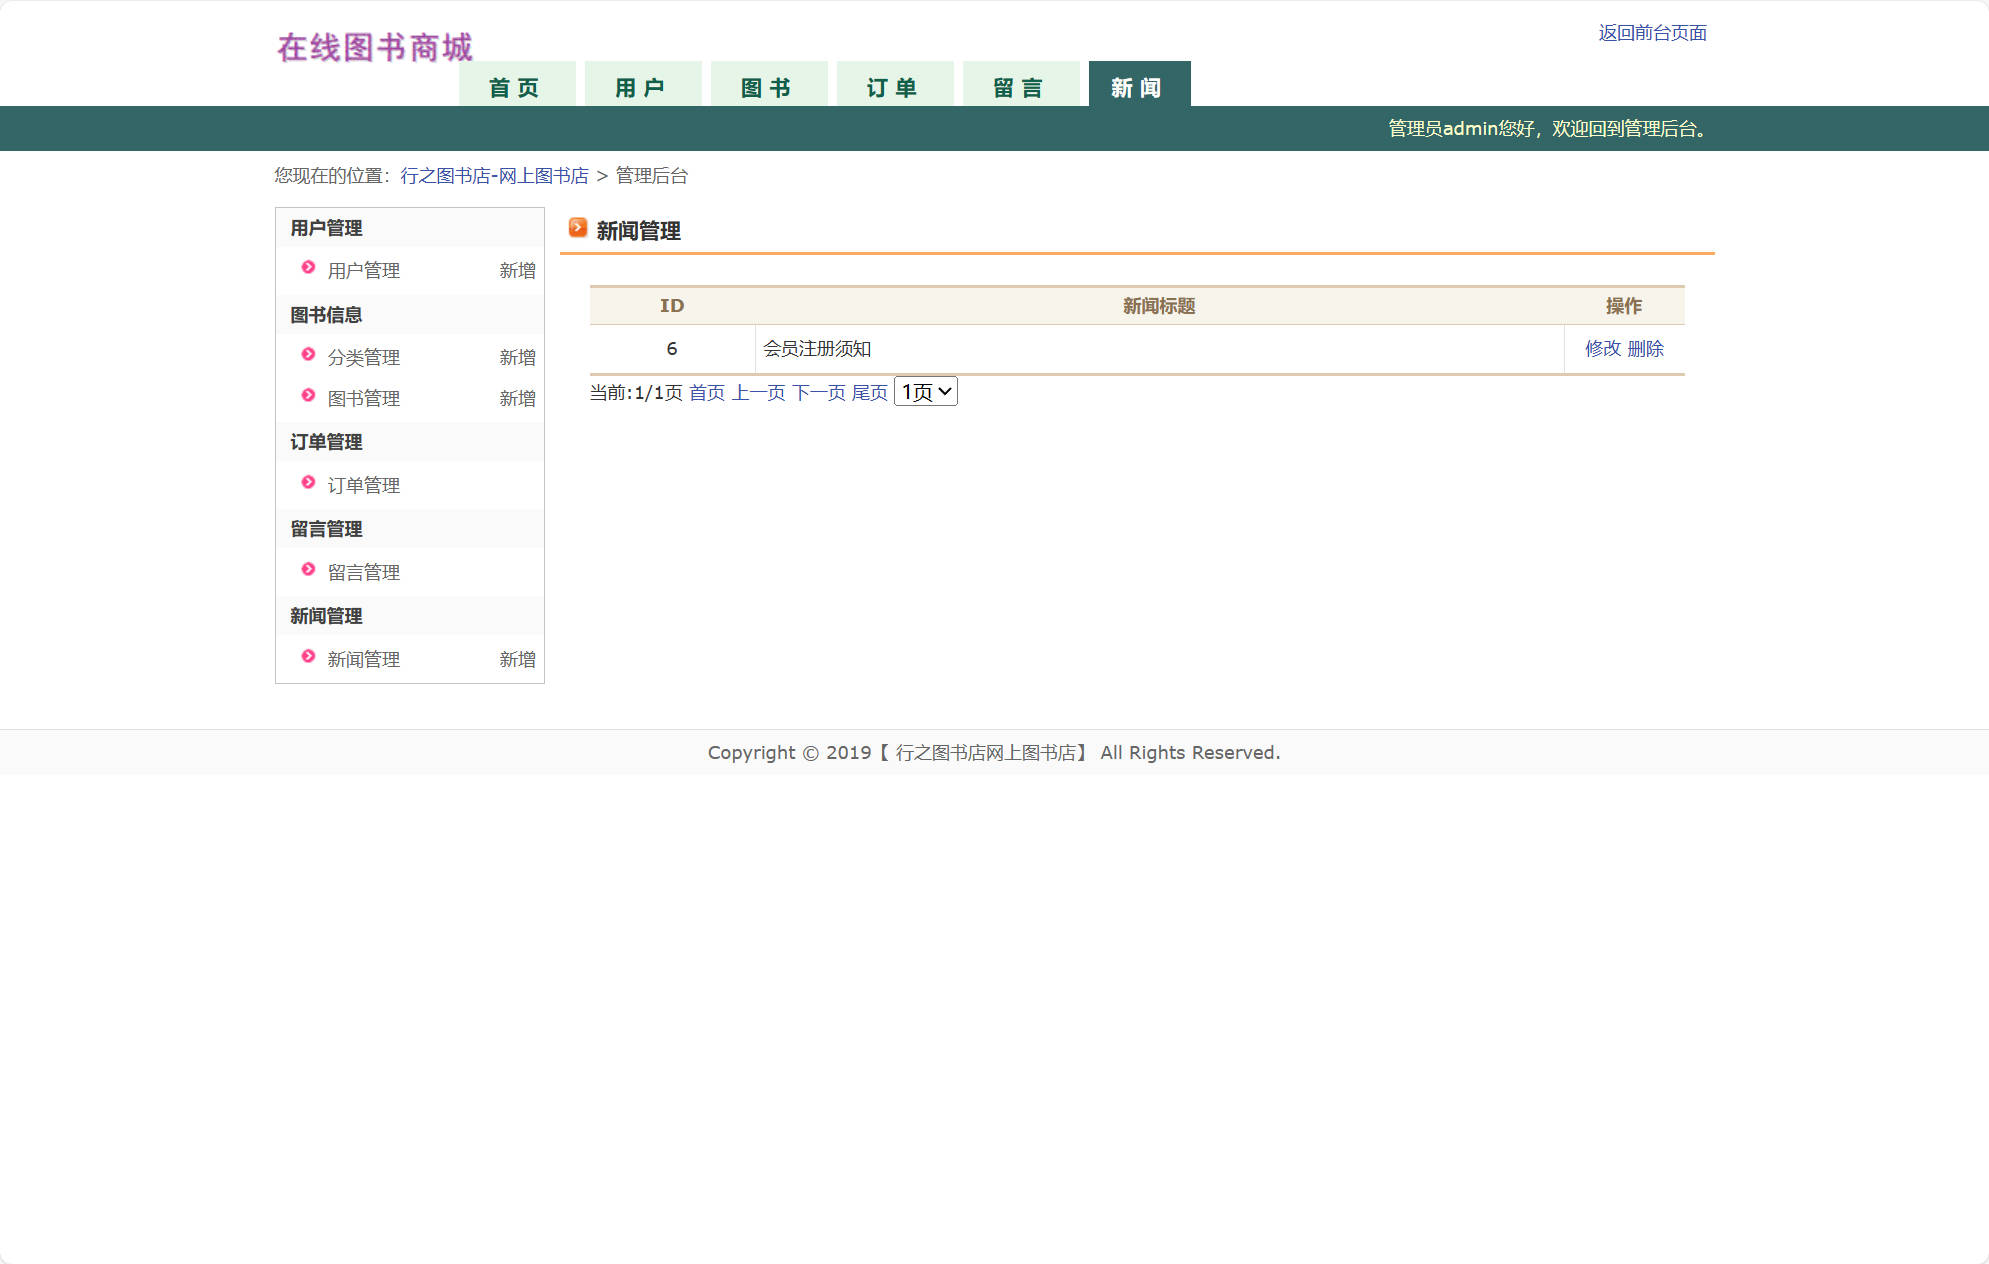
Task: Click the pink arrow icon beside 订单管理
Action: tap(307, 483)
